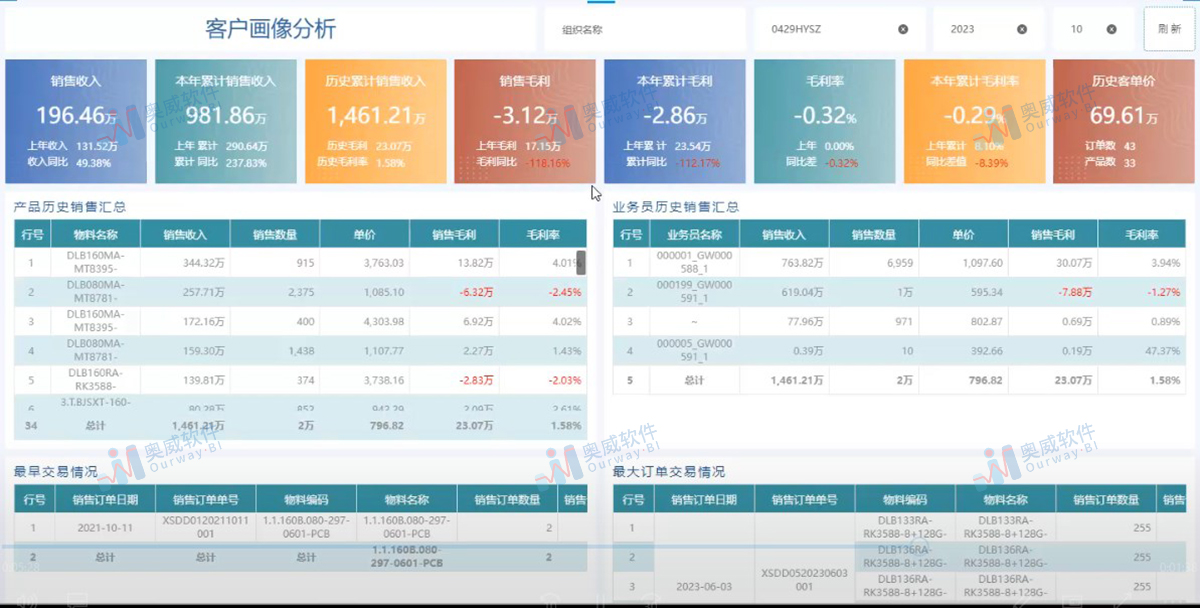Screen dimensions: 1200x608
Task: Open the month 10 dropdown
Action: click(1093, 30)
